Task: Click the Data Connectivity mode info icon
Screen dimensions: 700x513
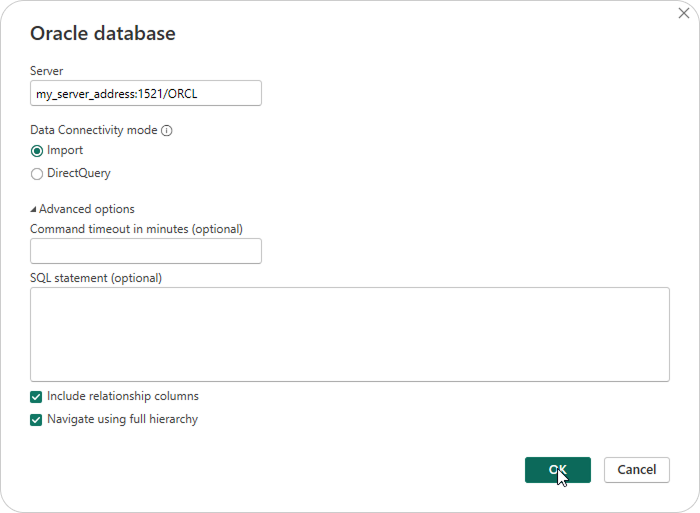Action: (x=167, y=130)
